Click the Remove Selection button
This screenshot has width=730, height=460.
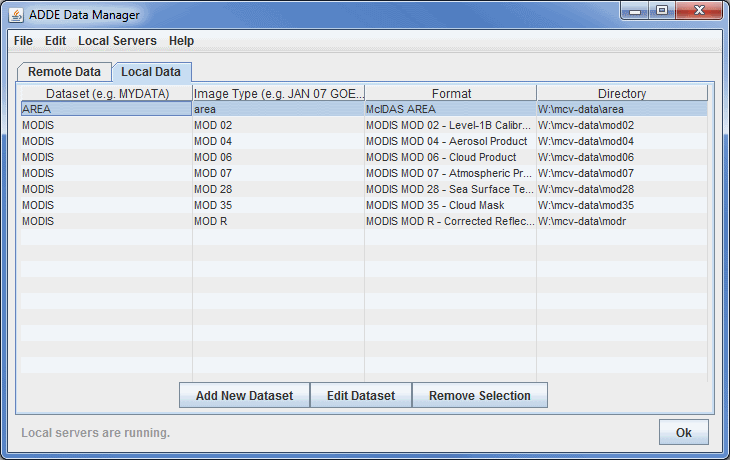[480, 395]
